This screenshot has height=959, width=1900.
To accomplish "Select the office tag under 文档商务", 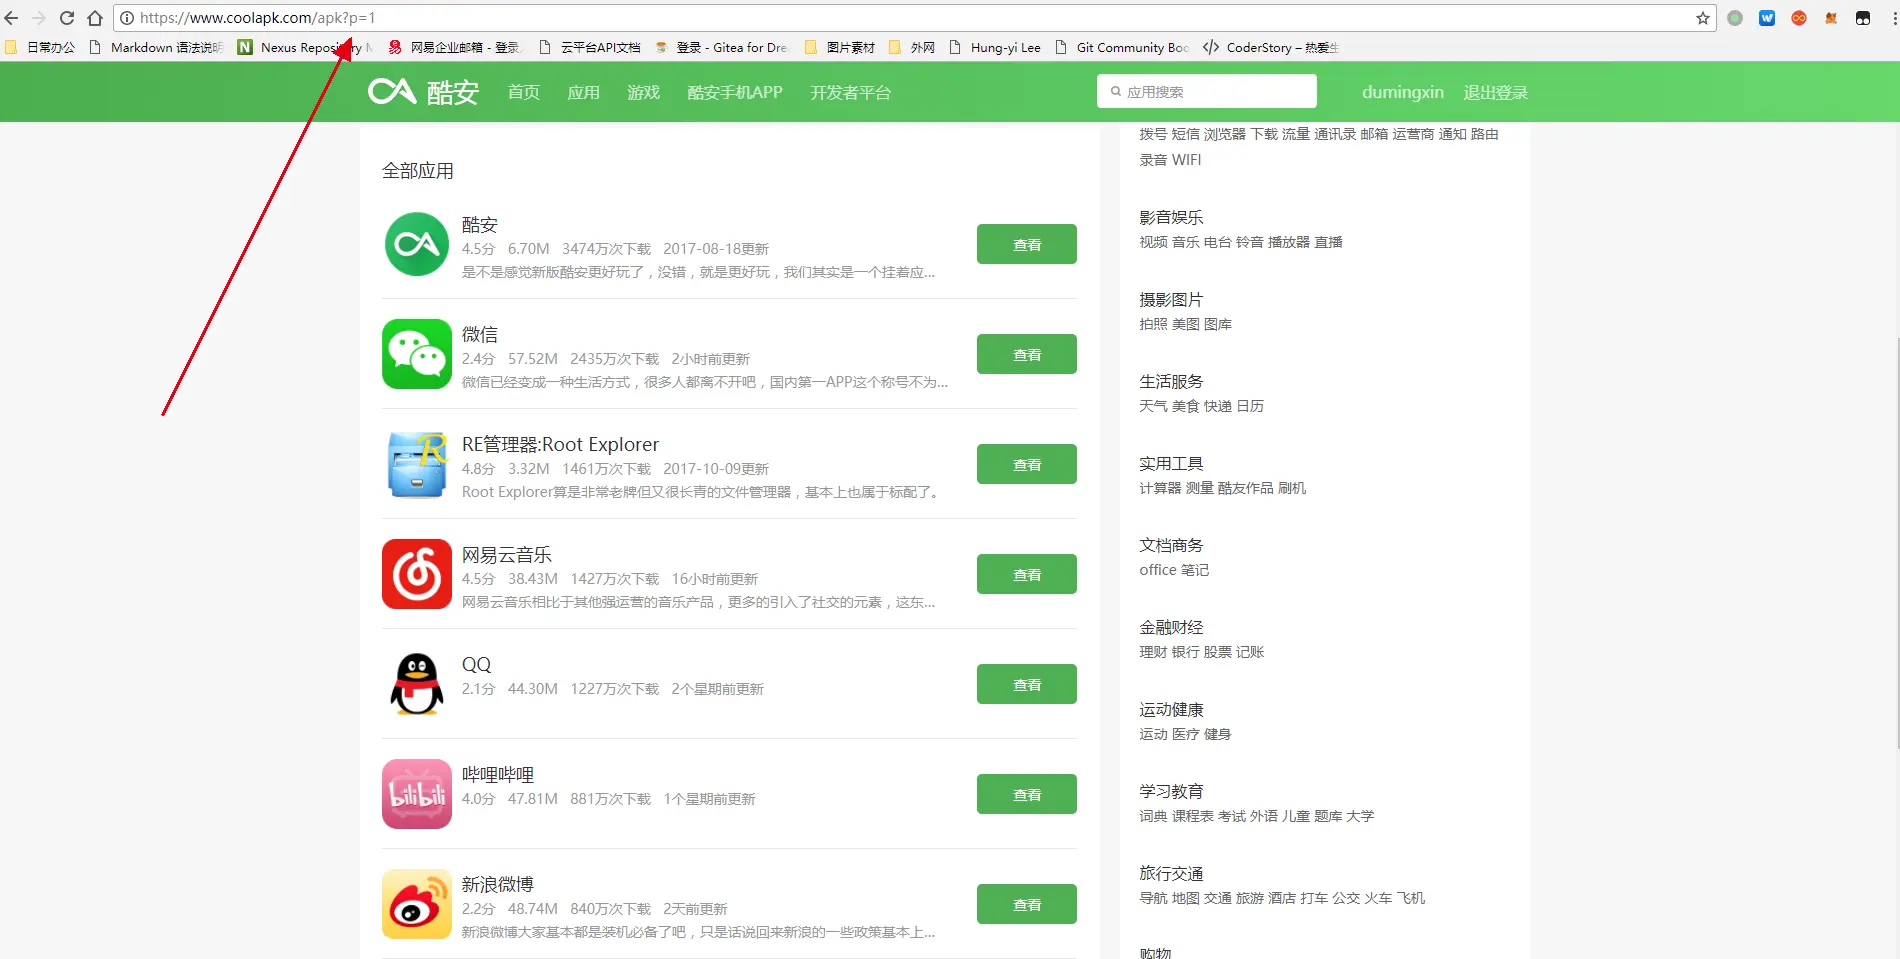I will click(x=1158, y=570).
